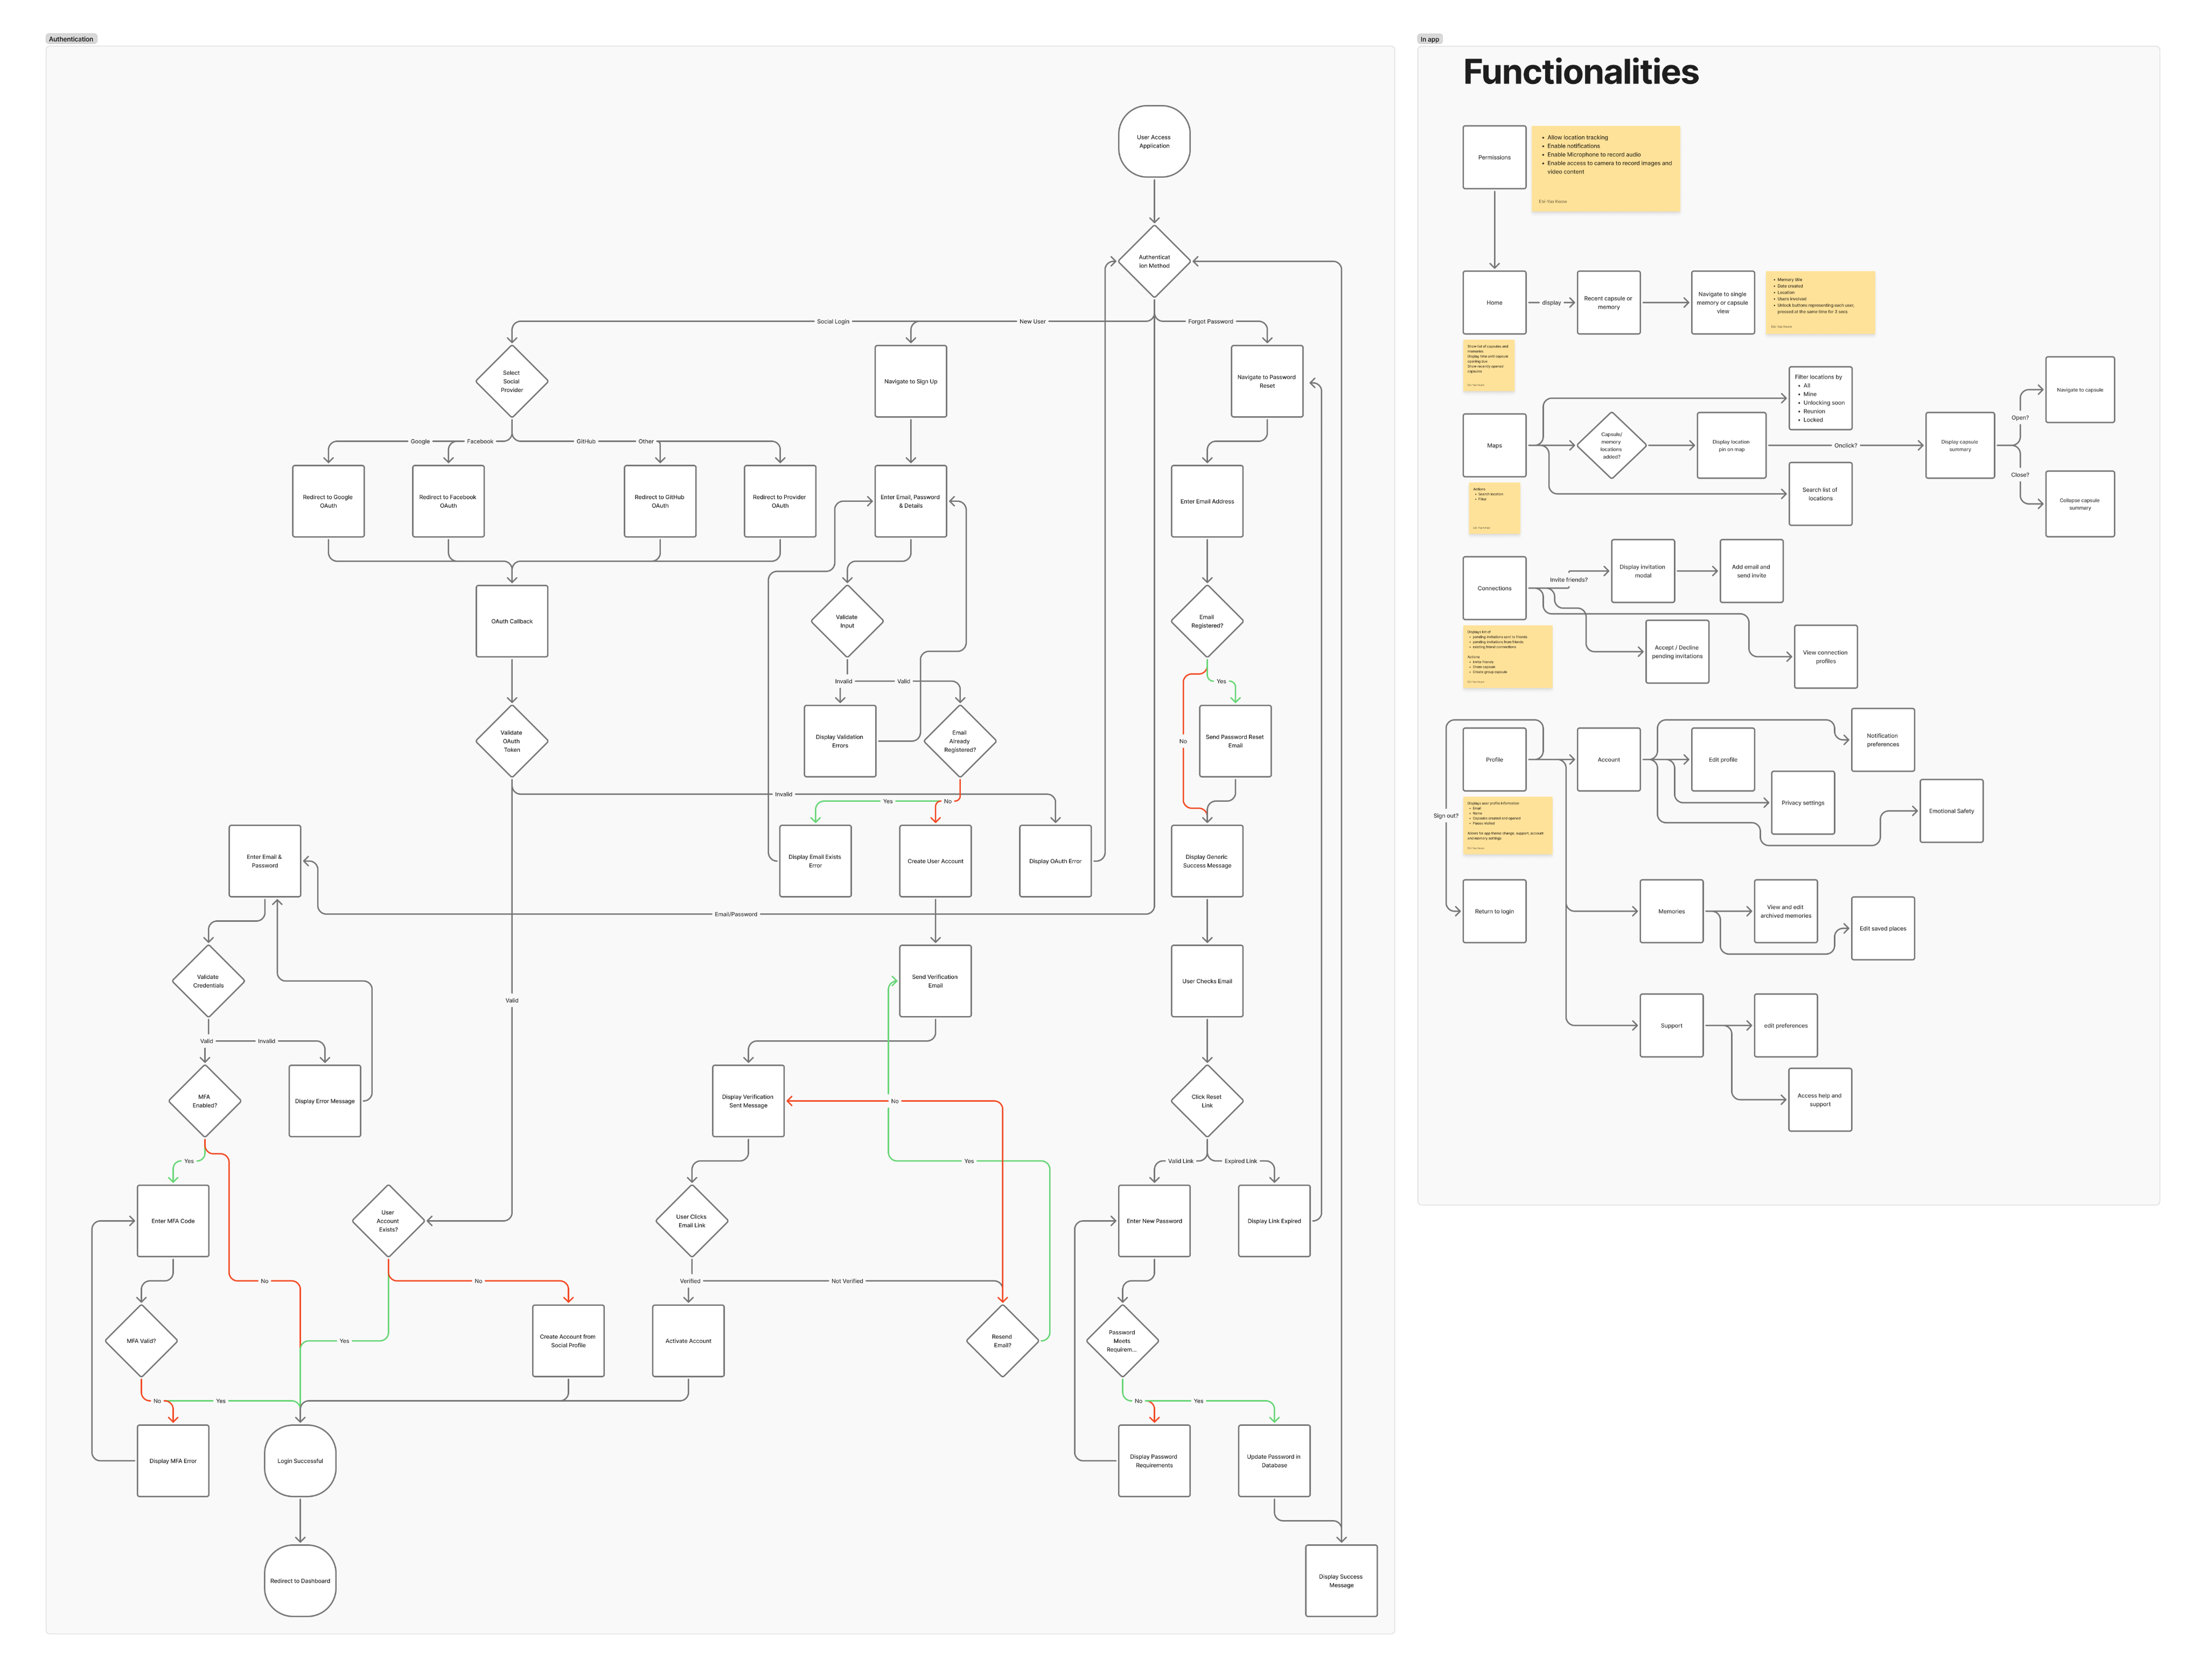The image size is (2206, 1680).
Task: Click the Email Already Registered? diamond
Action: [x=959, y=741]
